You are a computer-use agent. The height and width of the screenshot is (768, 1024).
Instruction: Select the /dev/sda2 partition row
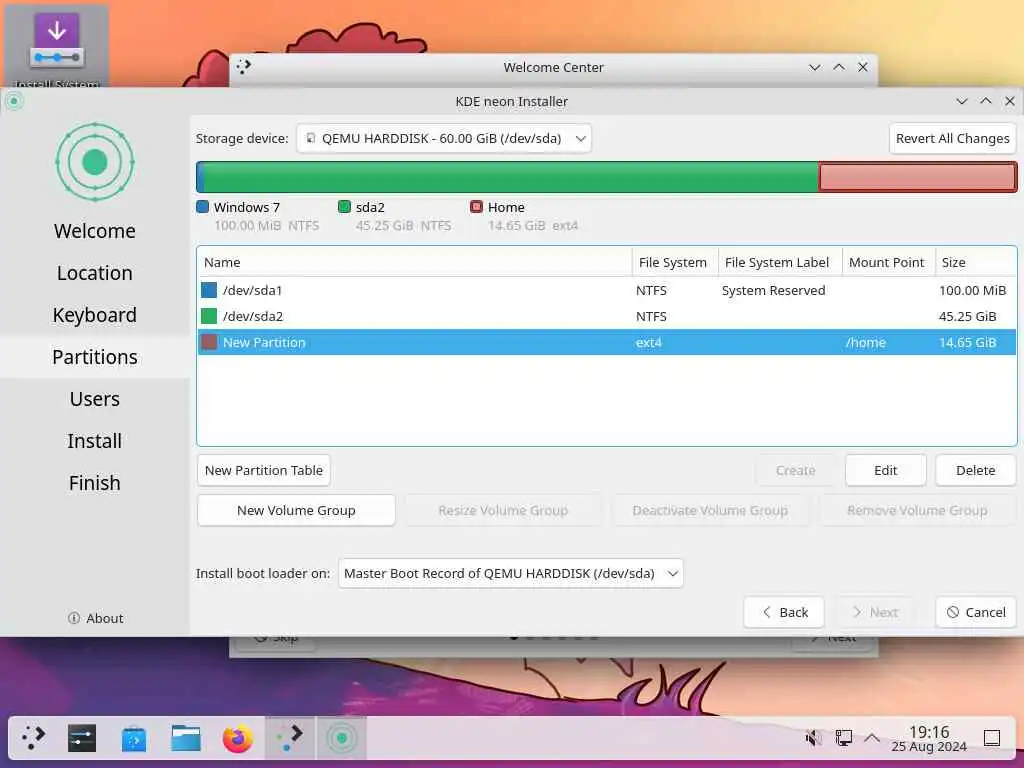[607, 316]
